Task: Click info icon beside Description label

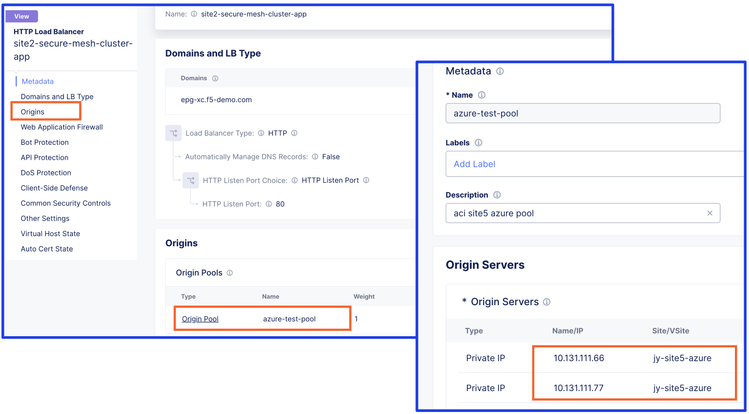Action: (x=497, y=195)
